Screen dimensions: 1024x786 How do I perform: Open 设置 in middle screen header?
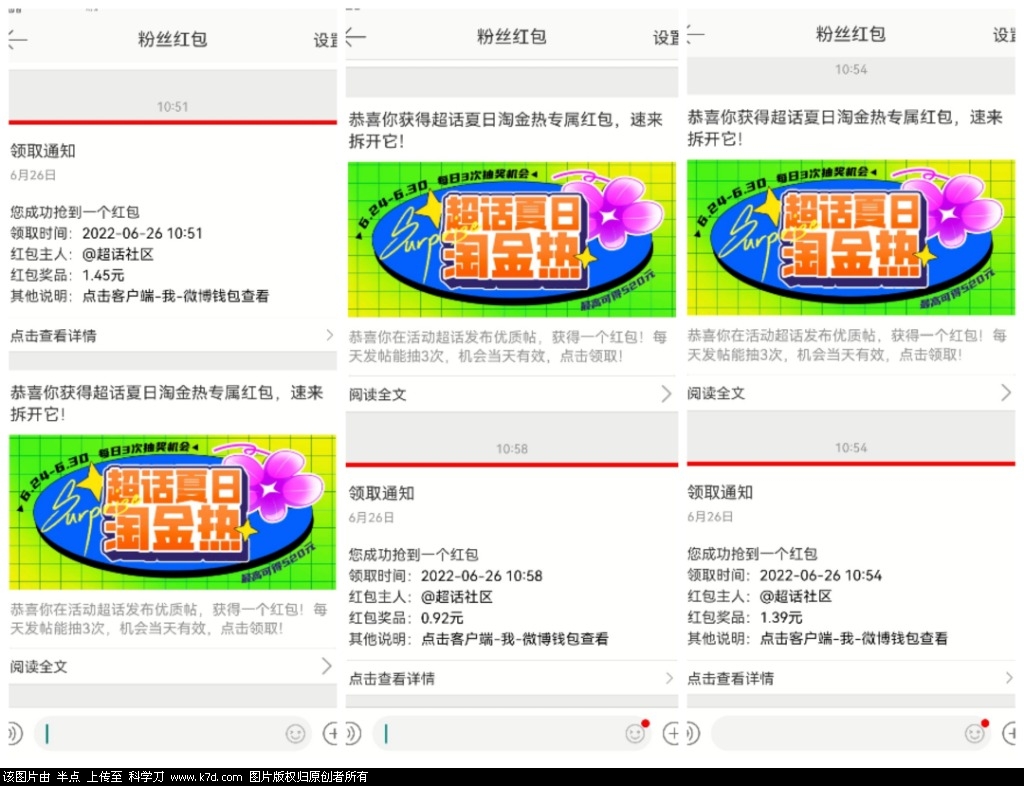665,38
